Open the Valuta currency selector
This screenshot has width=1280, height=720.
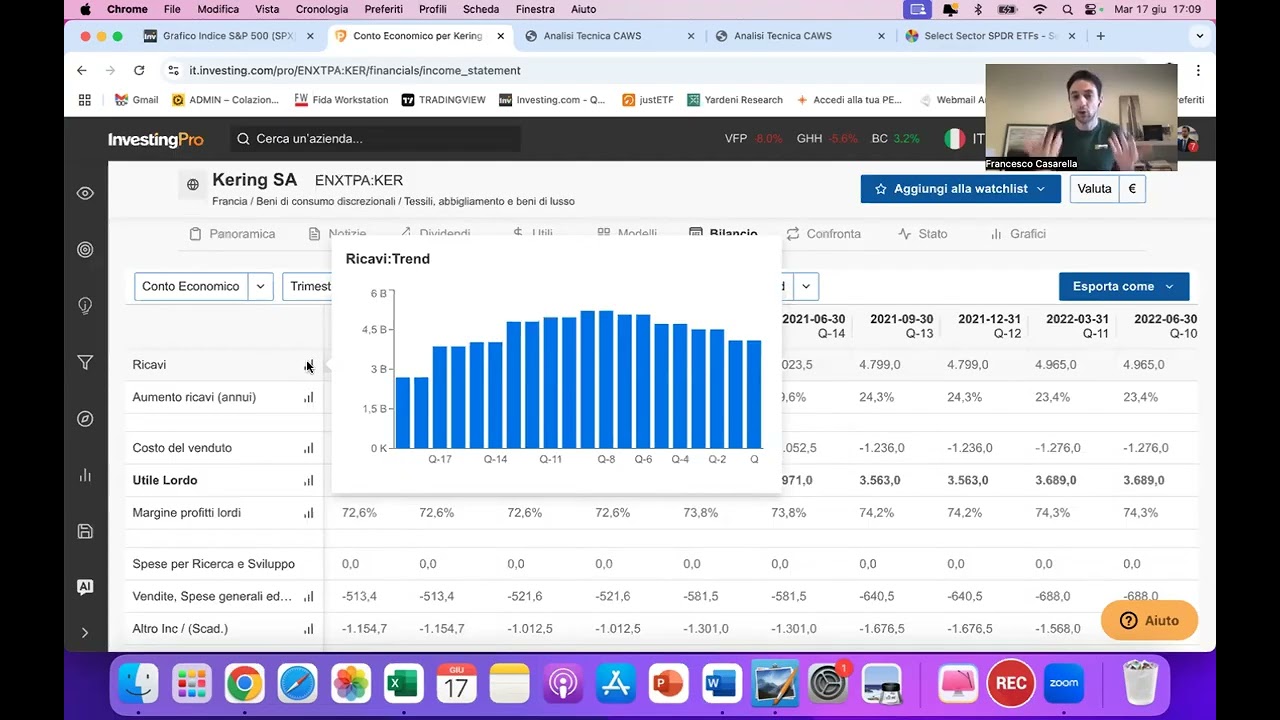pyautogui.click(x=1107, y=189)
